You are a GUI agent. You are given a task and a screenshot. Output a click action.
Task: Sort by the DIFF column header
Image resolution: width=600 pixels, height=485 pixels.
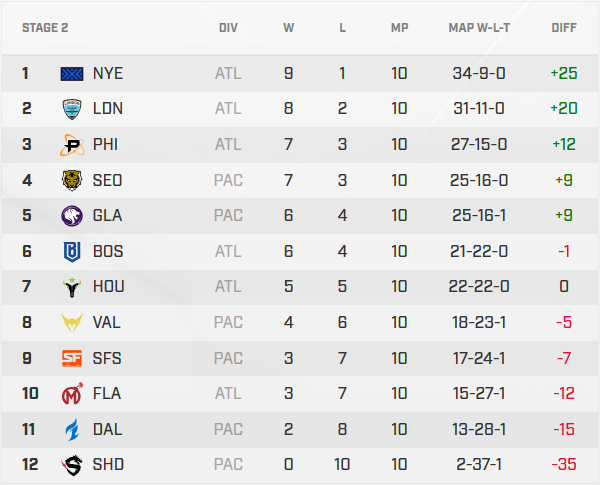pos(564,28)
